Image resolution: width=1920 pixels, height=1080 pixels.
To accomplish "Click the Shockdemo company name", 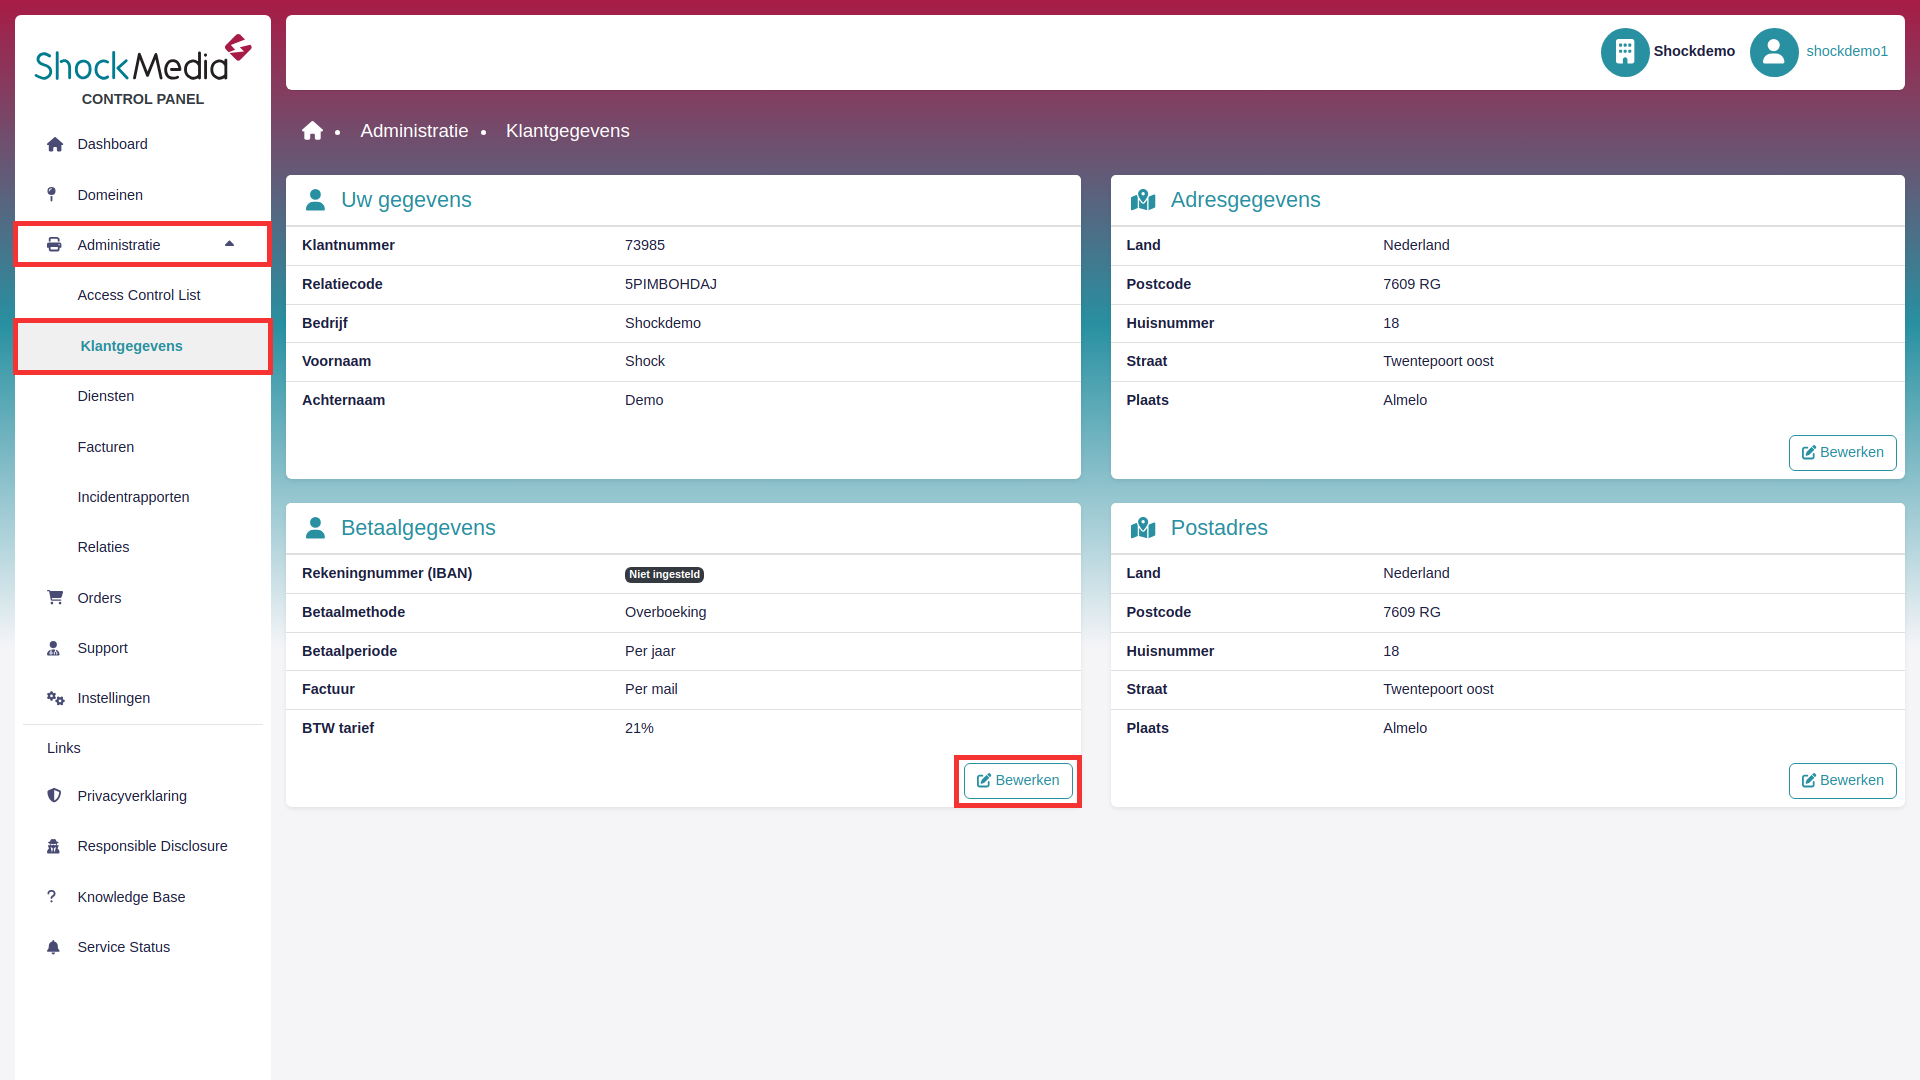I will pos(1694,52).
